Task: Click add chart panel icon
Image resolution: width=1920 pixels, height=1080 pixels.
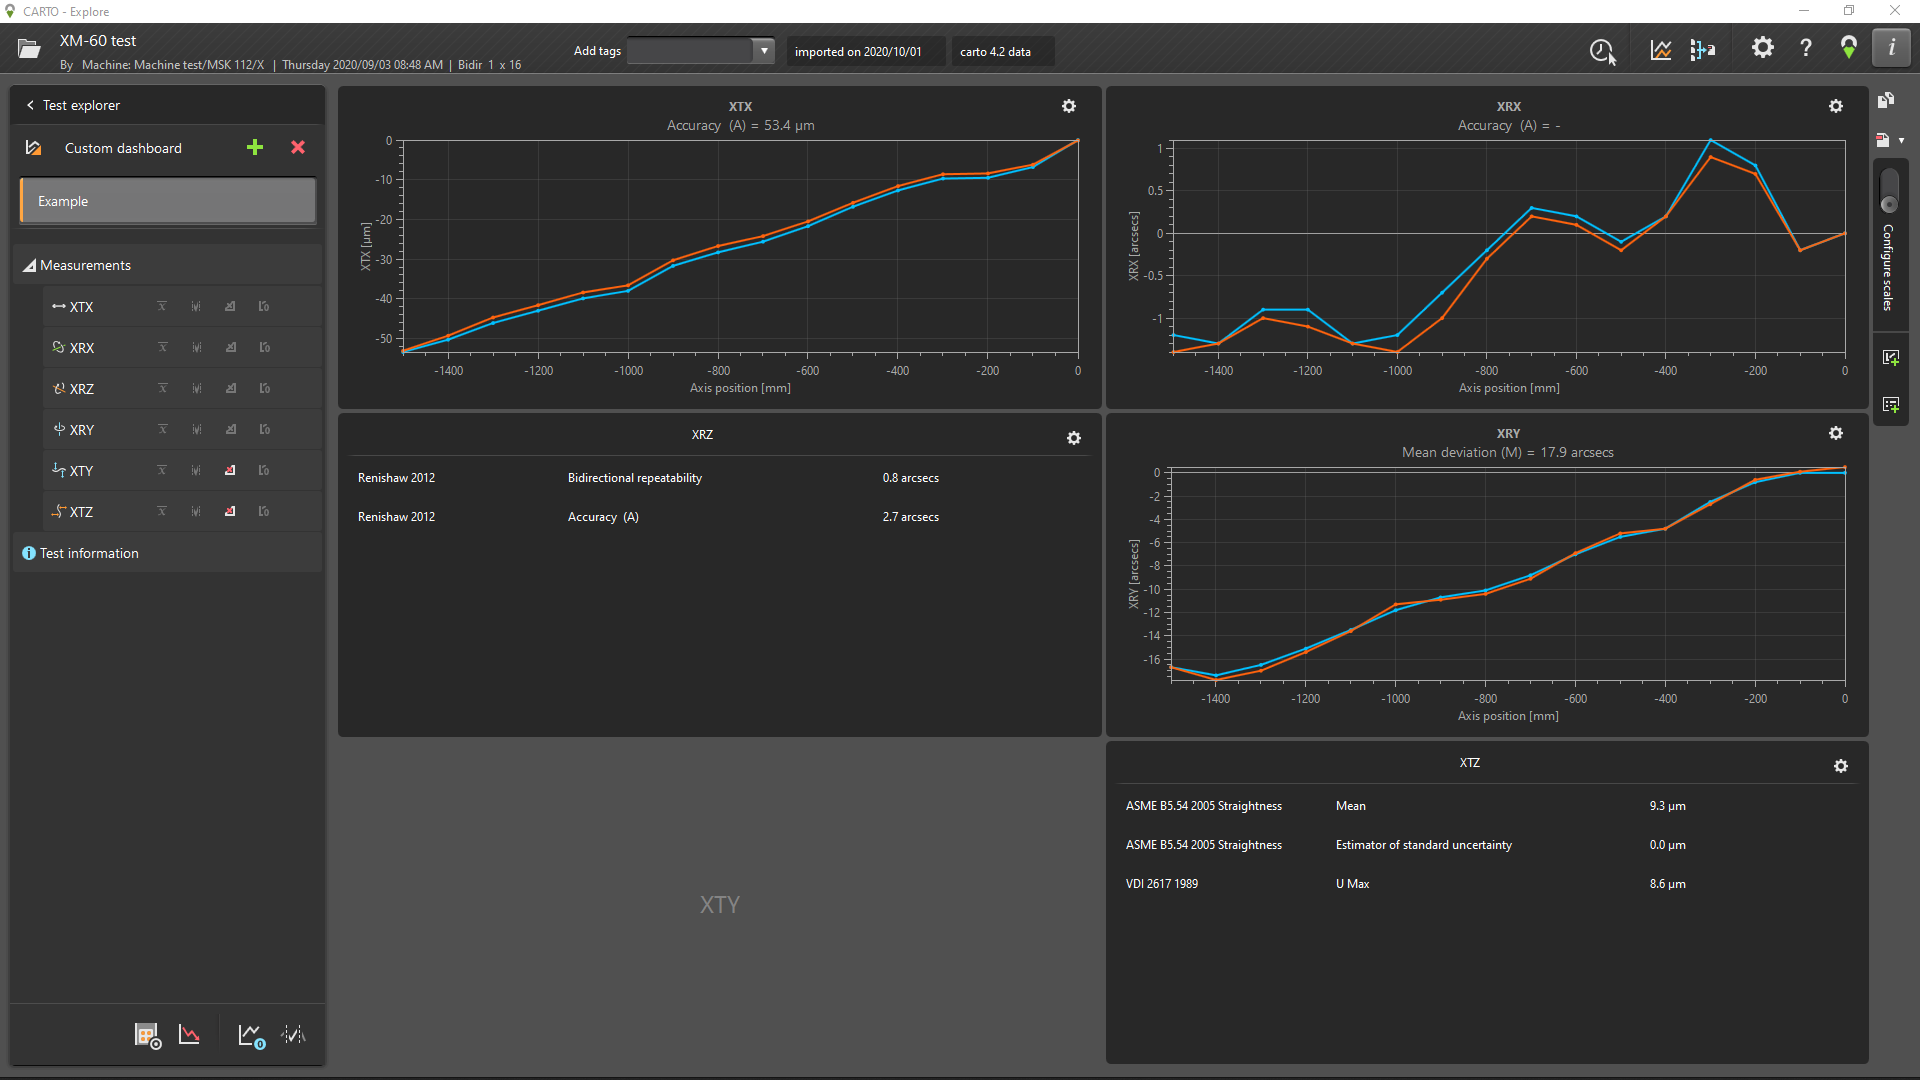Action: pyautogui.click(x=1890, y=358)
